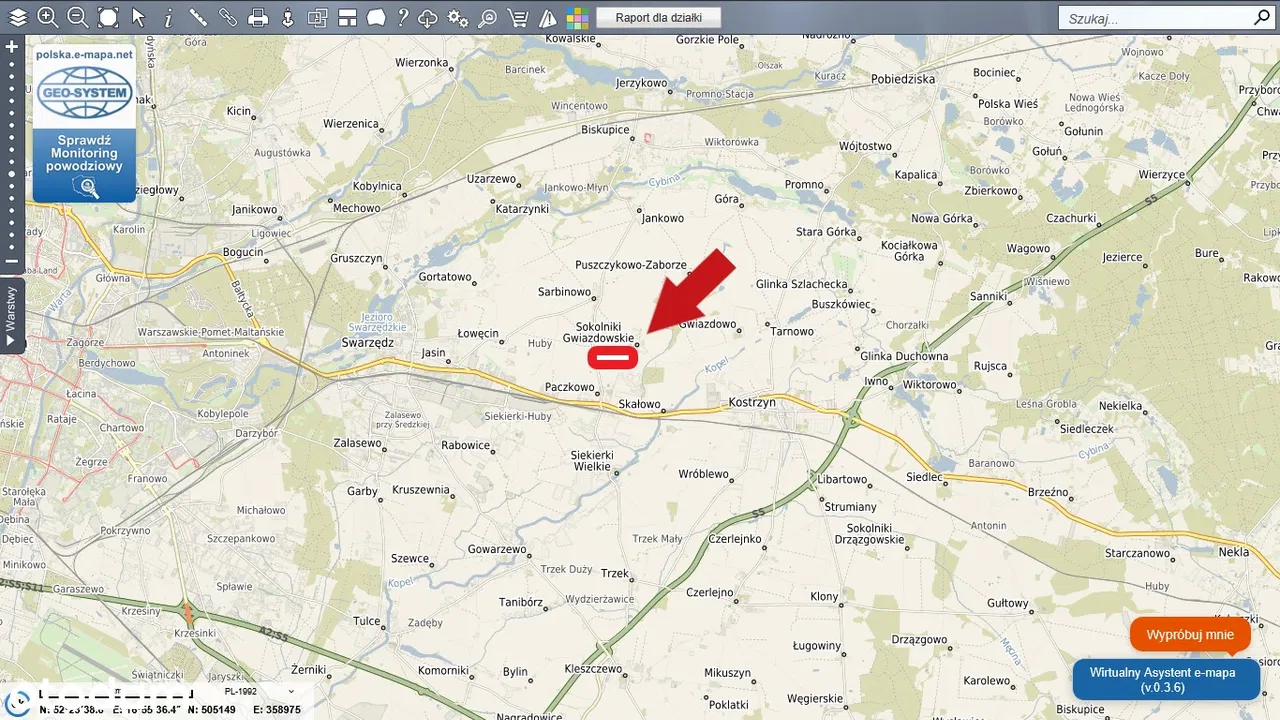Click the printer icon to print map
The height and width of the screenshot is (720, 1280).
tap(258, 17)
